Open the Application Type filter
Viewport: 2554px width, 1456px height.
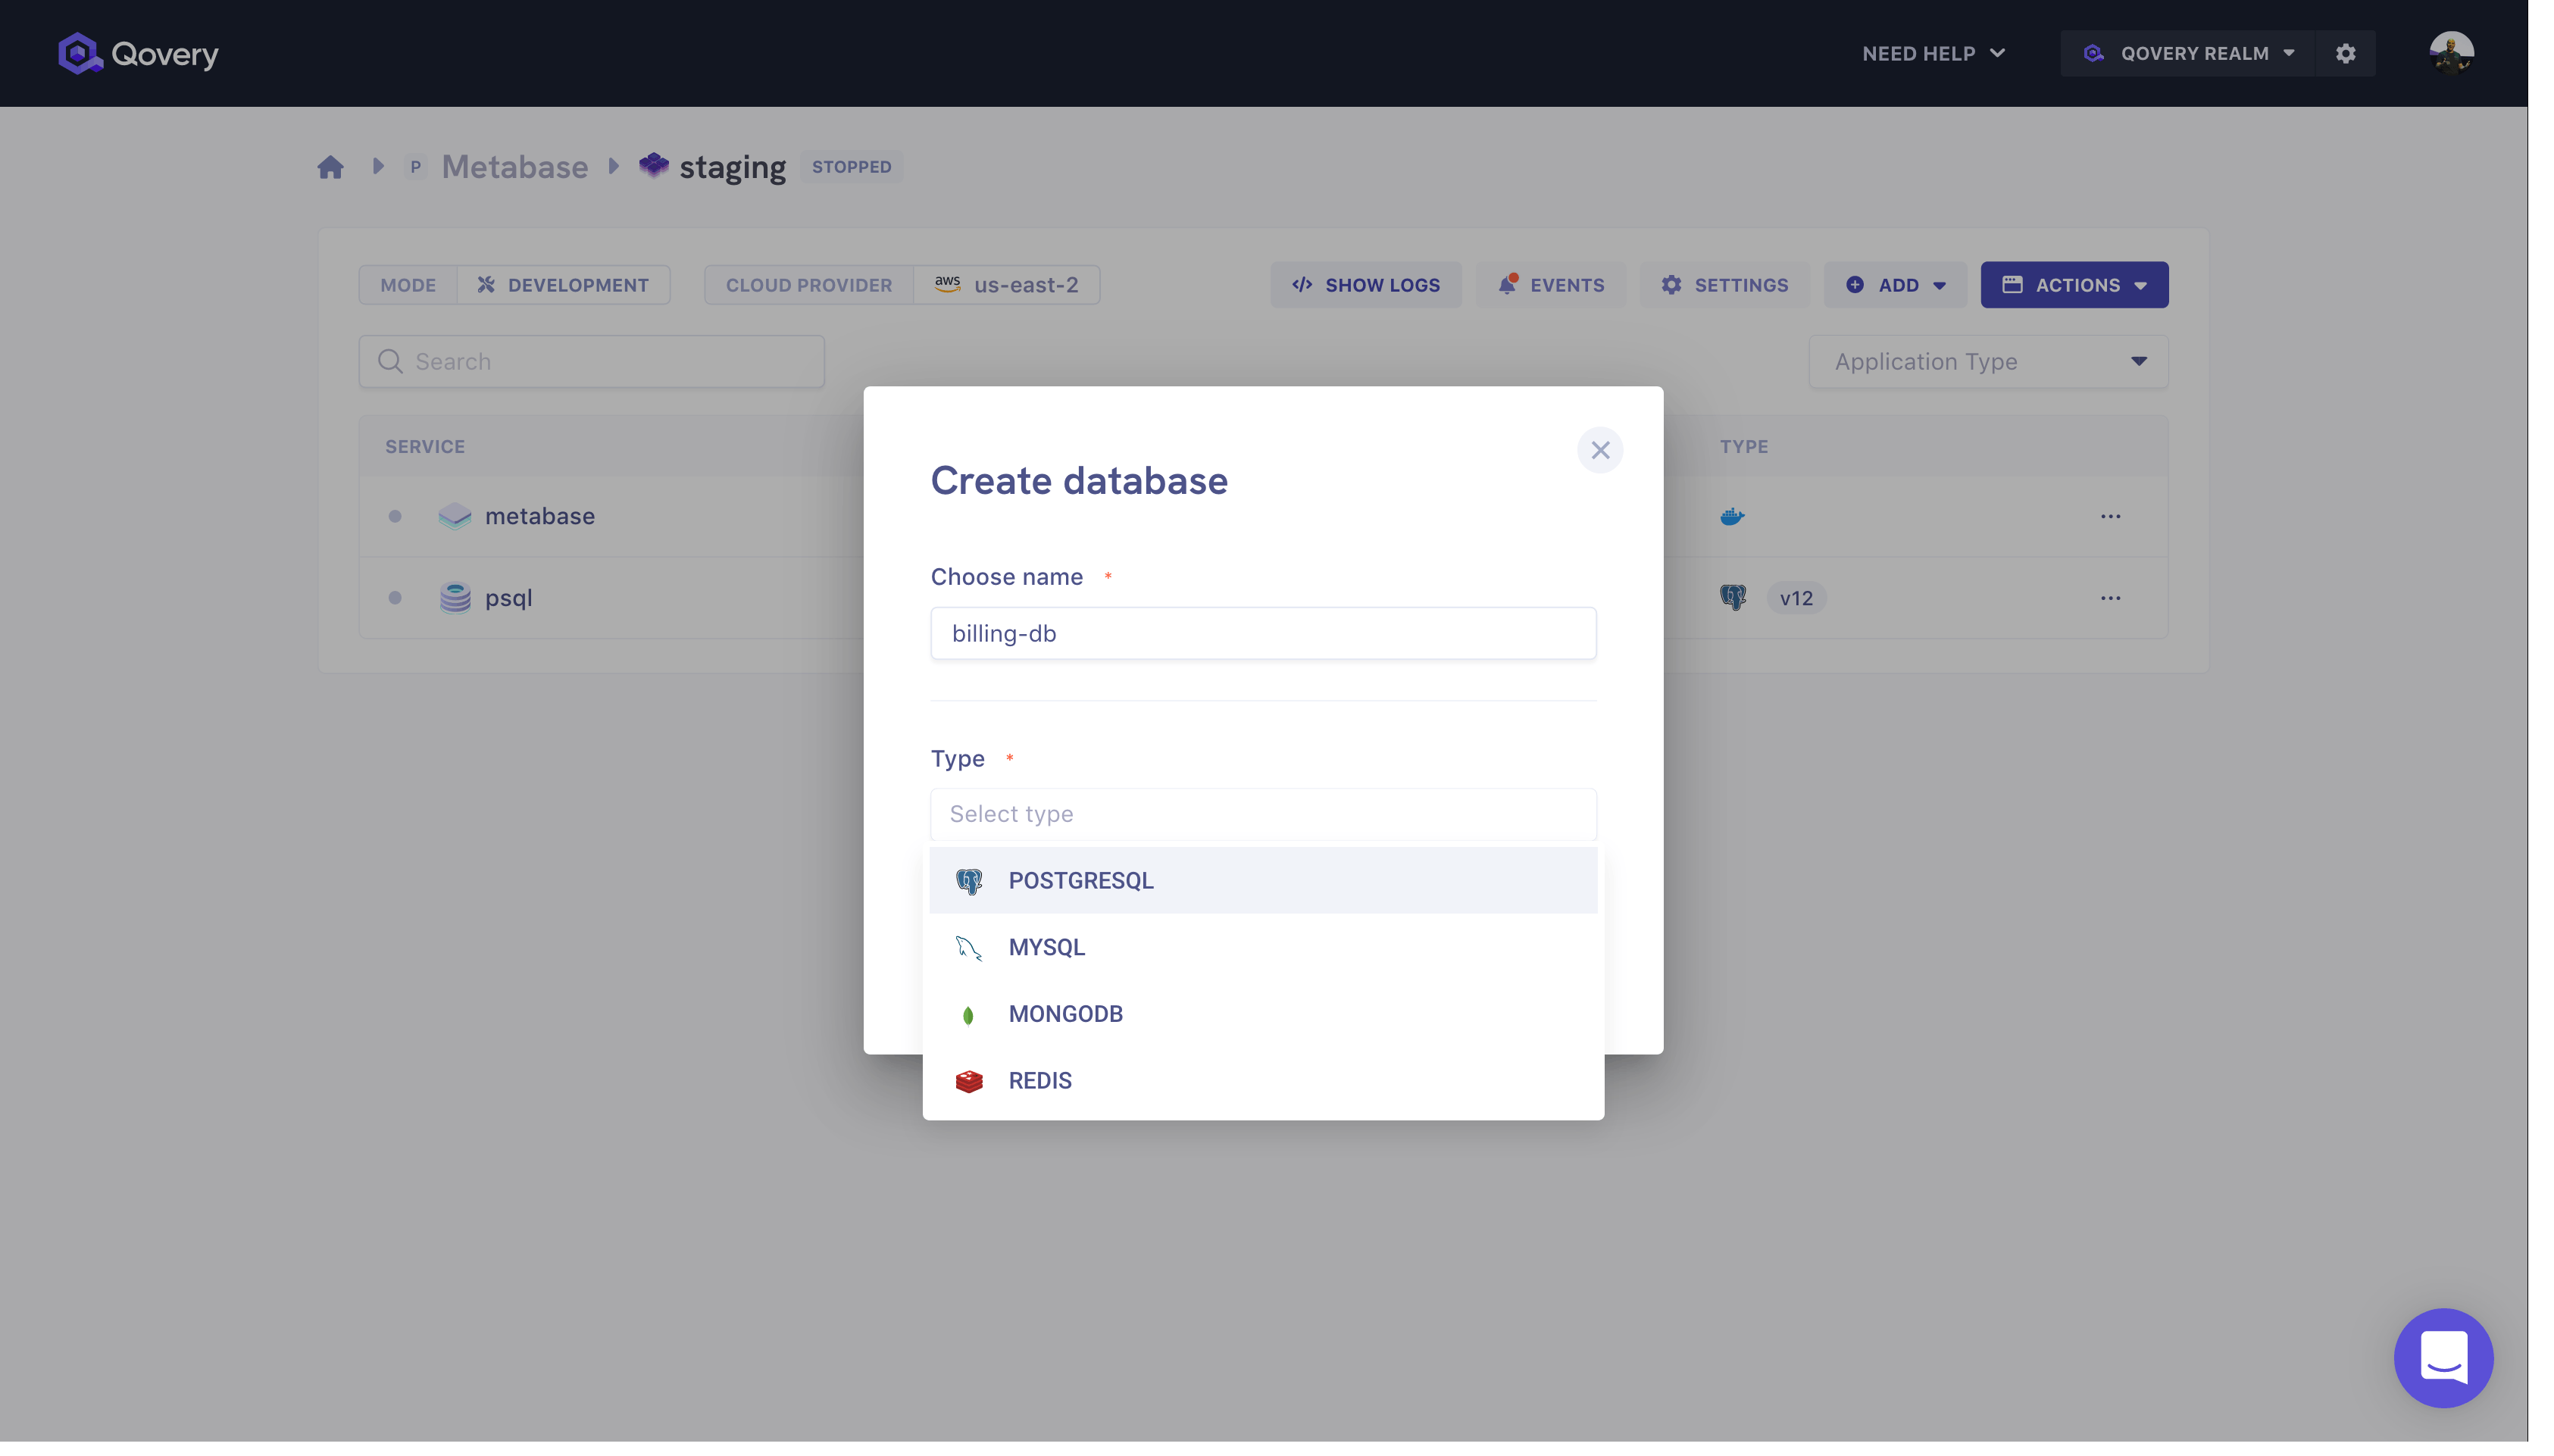pyautogui.click(x=1988, y=361)
